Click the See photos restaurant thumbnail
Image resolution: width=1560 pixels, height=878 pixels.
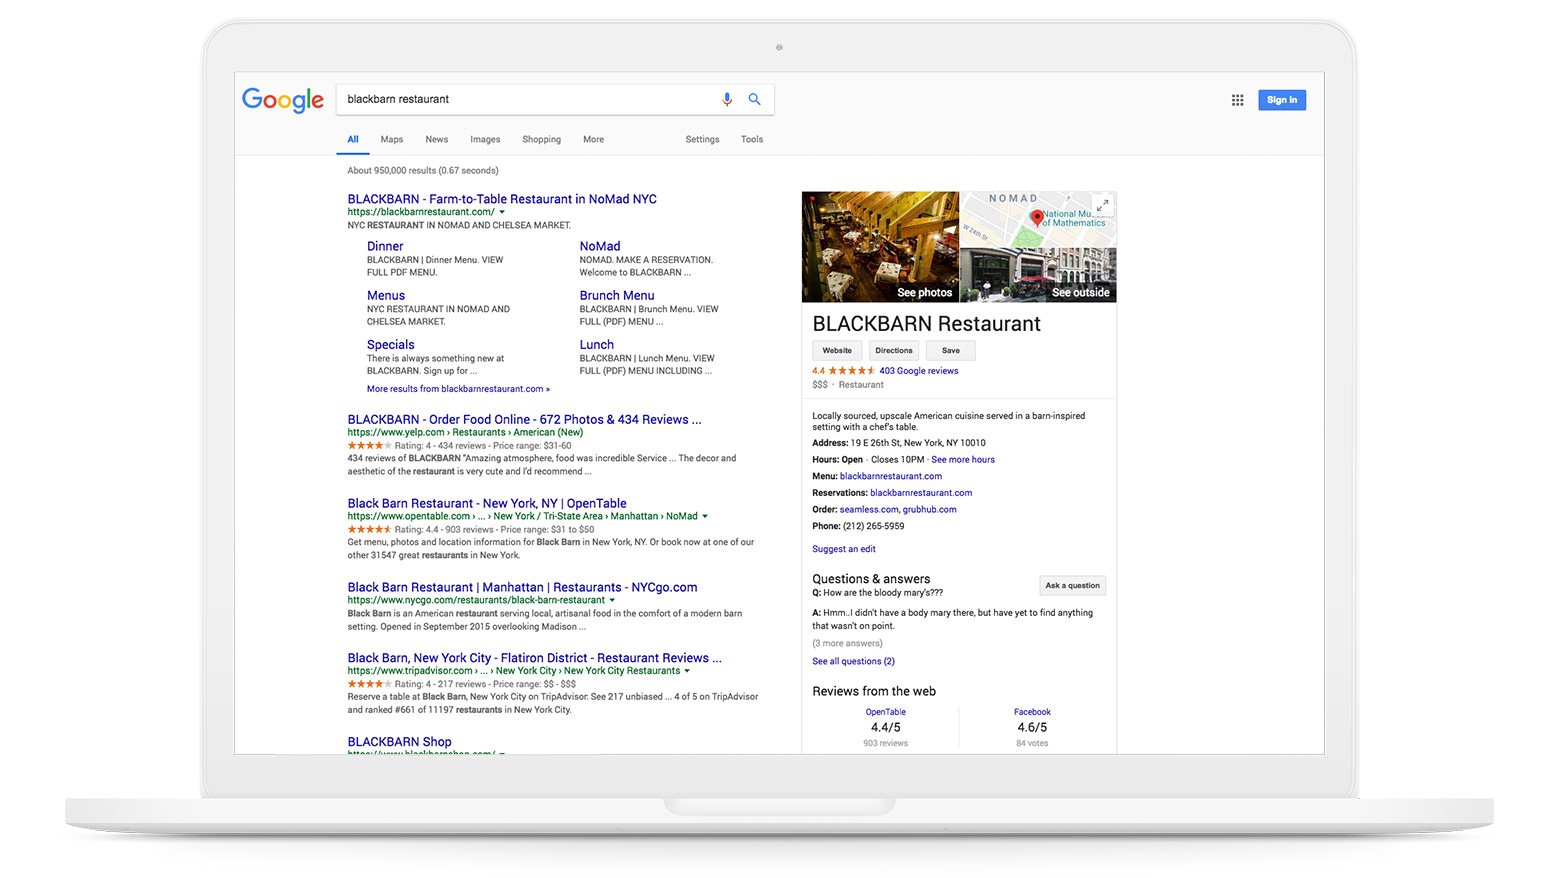click(880, 247)
